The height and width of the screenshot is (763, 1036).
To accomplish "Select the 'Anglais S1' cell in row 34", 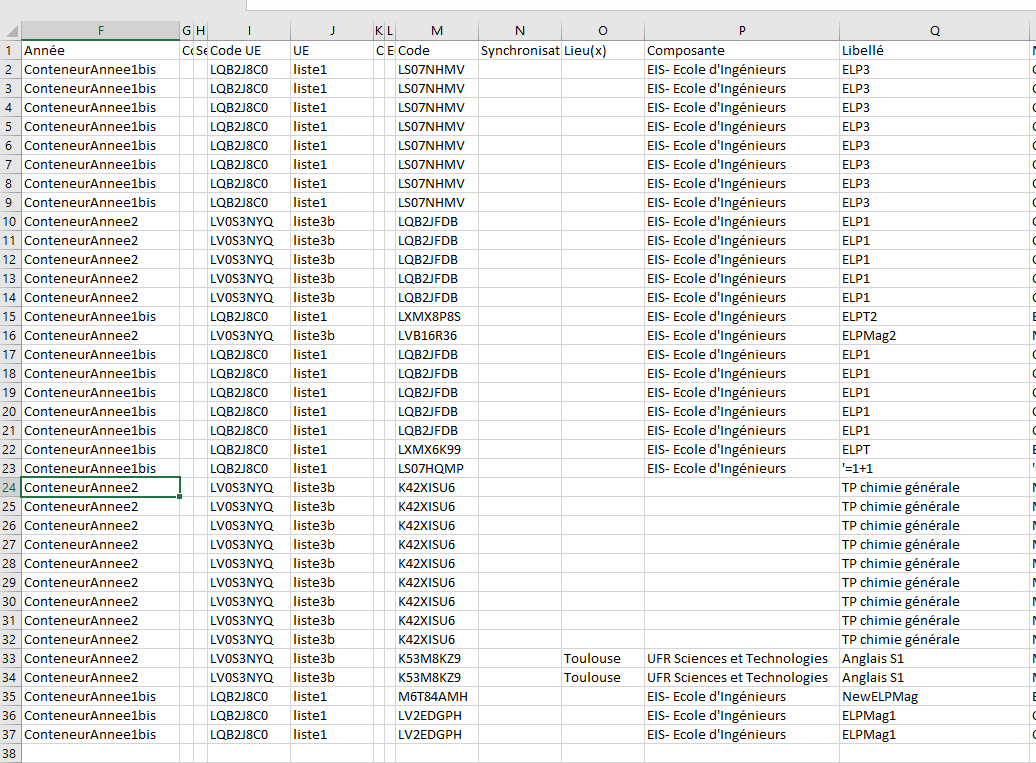I will click(x=934, y=677).
